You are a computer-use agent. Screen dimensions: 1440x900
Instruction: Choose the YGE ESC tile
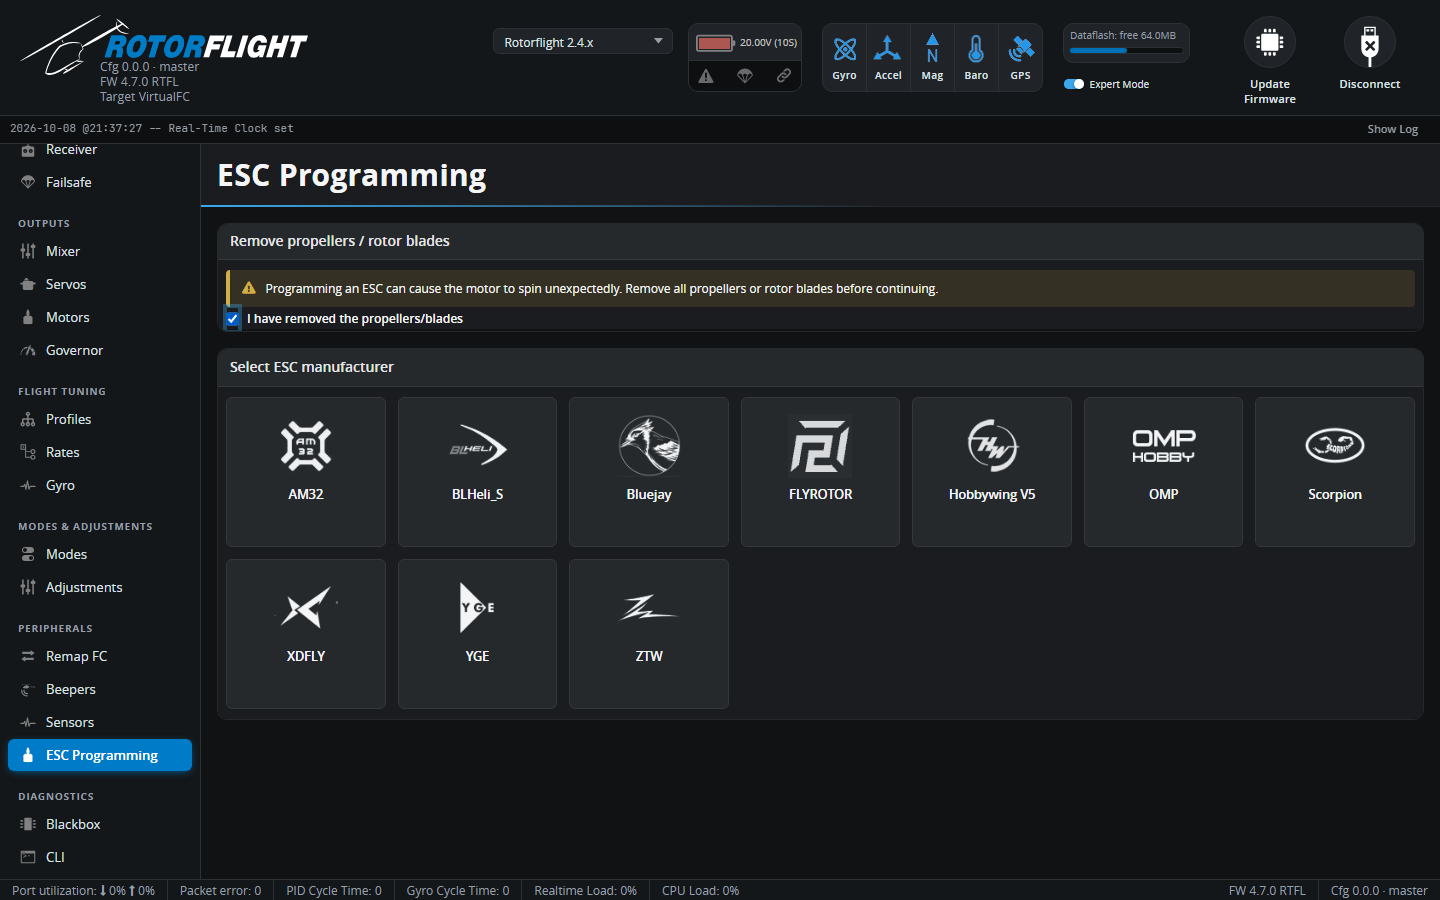[x=477, y=634]
